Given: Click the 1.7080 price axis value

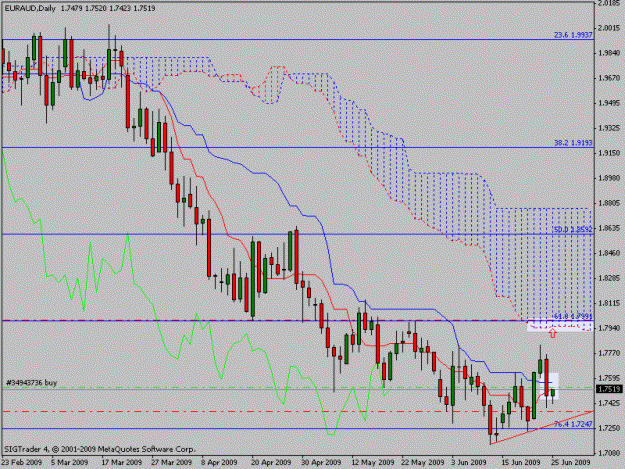Looking at the screenshot, I should click(609, 453).
